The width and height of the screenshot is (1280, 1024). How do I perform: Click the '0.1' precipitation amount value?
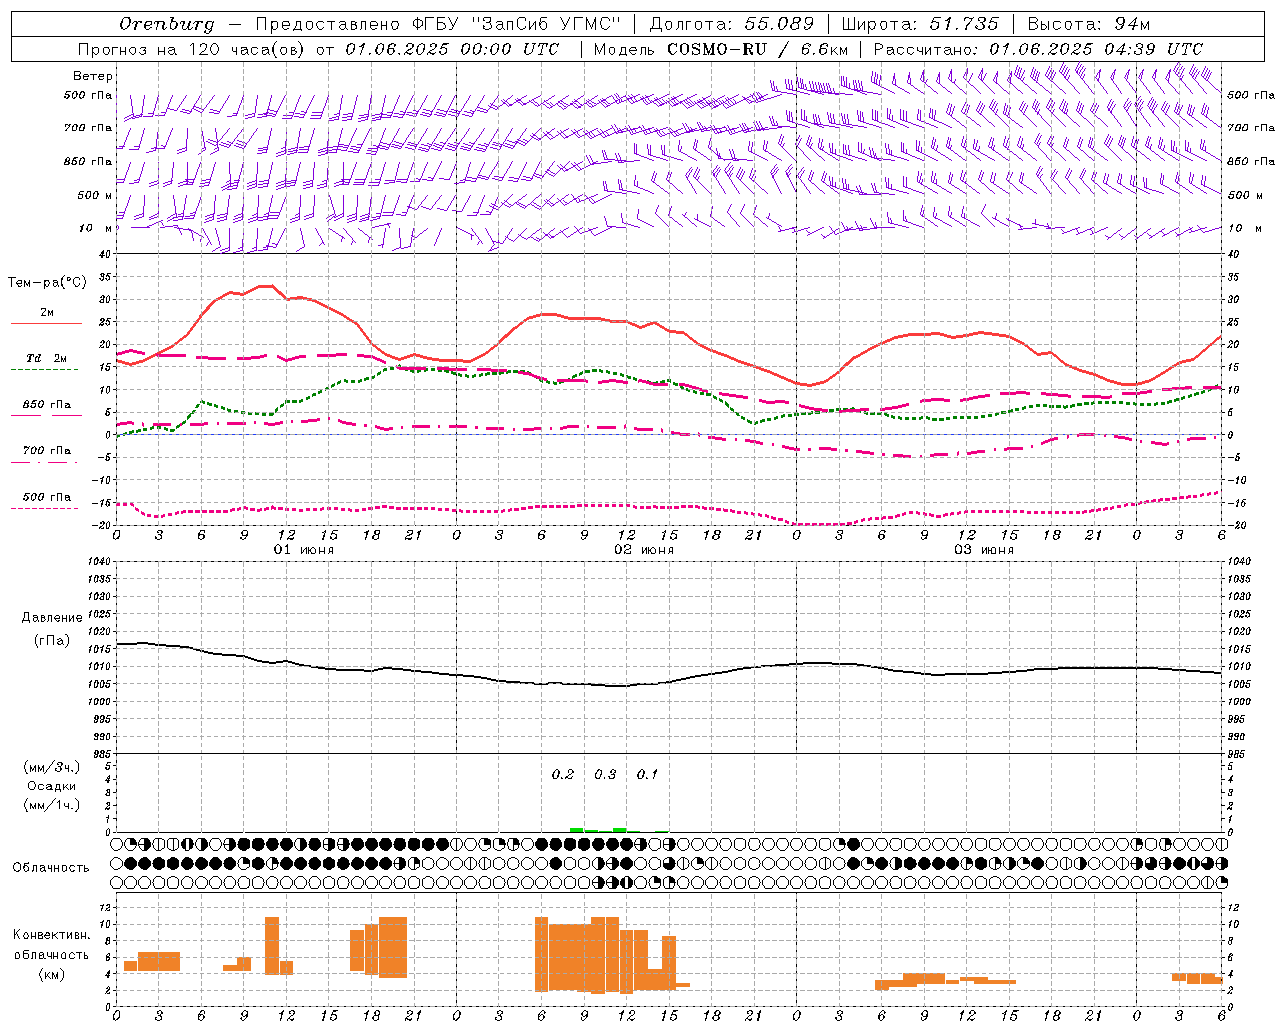click(x=647, y=775)
